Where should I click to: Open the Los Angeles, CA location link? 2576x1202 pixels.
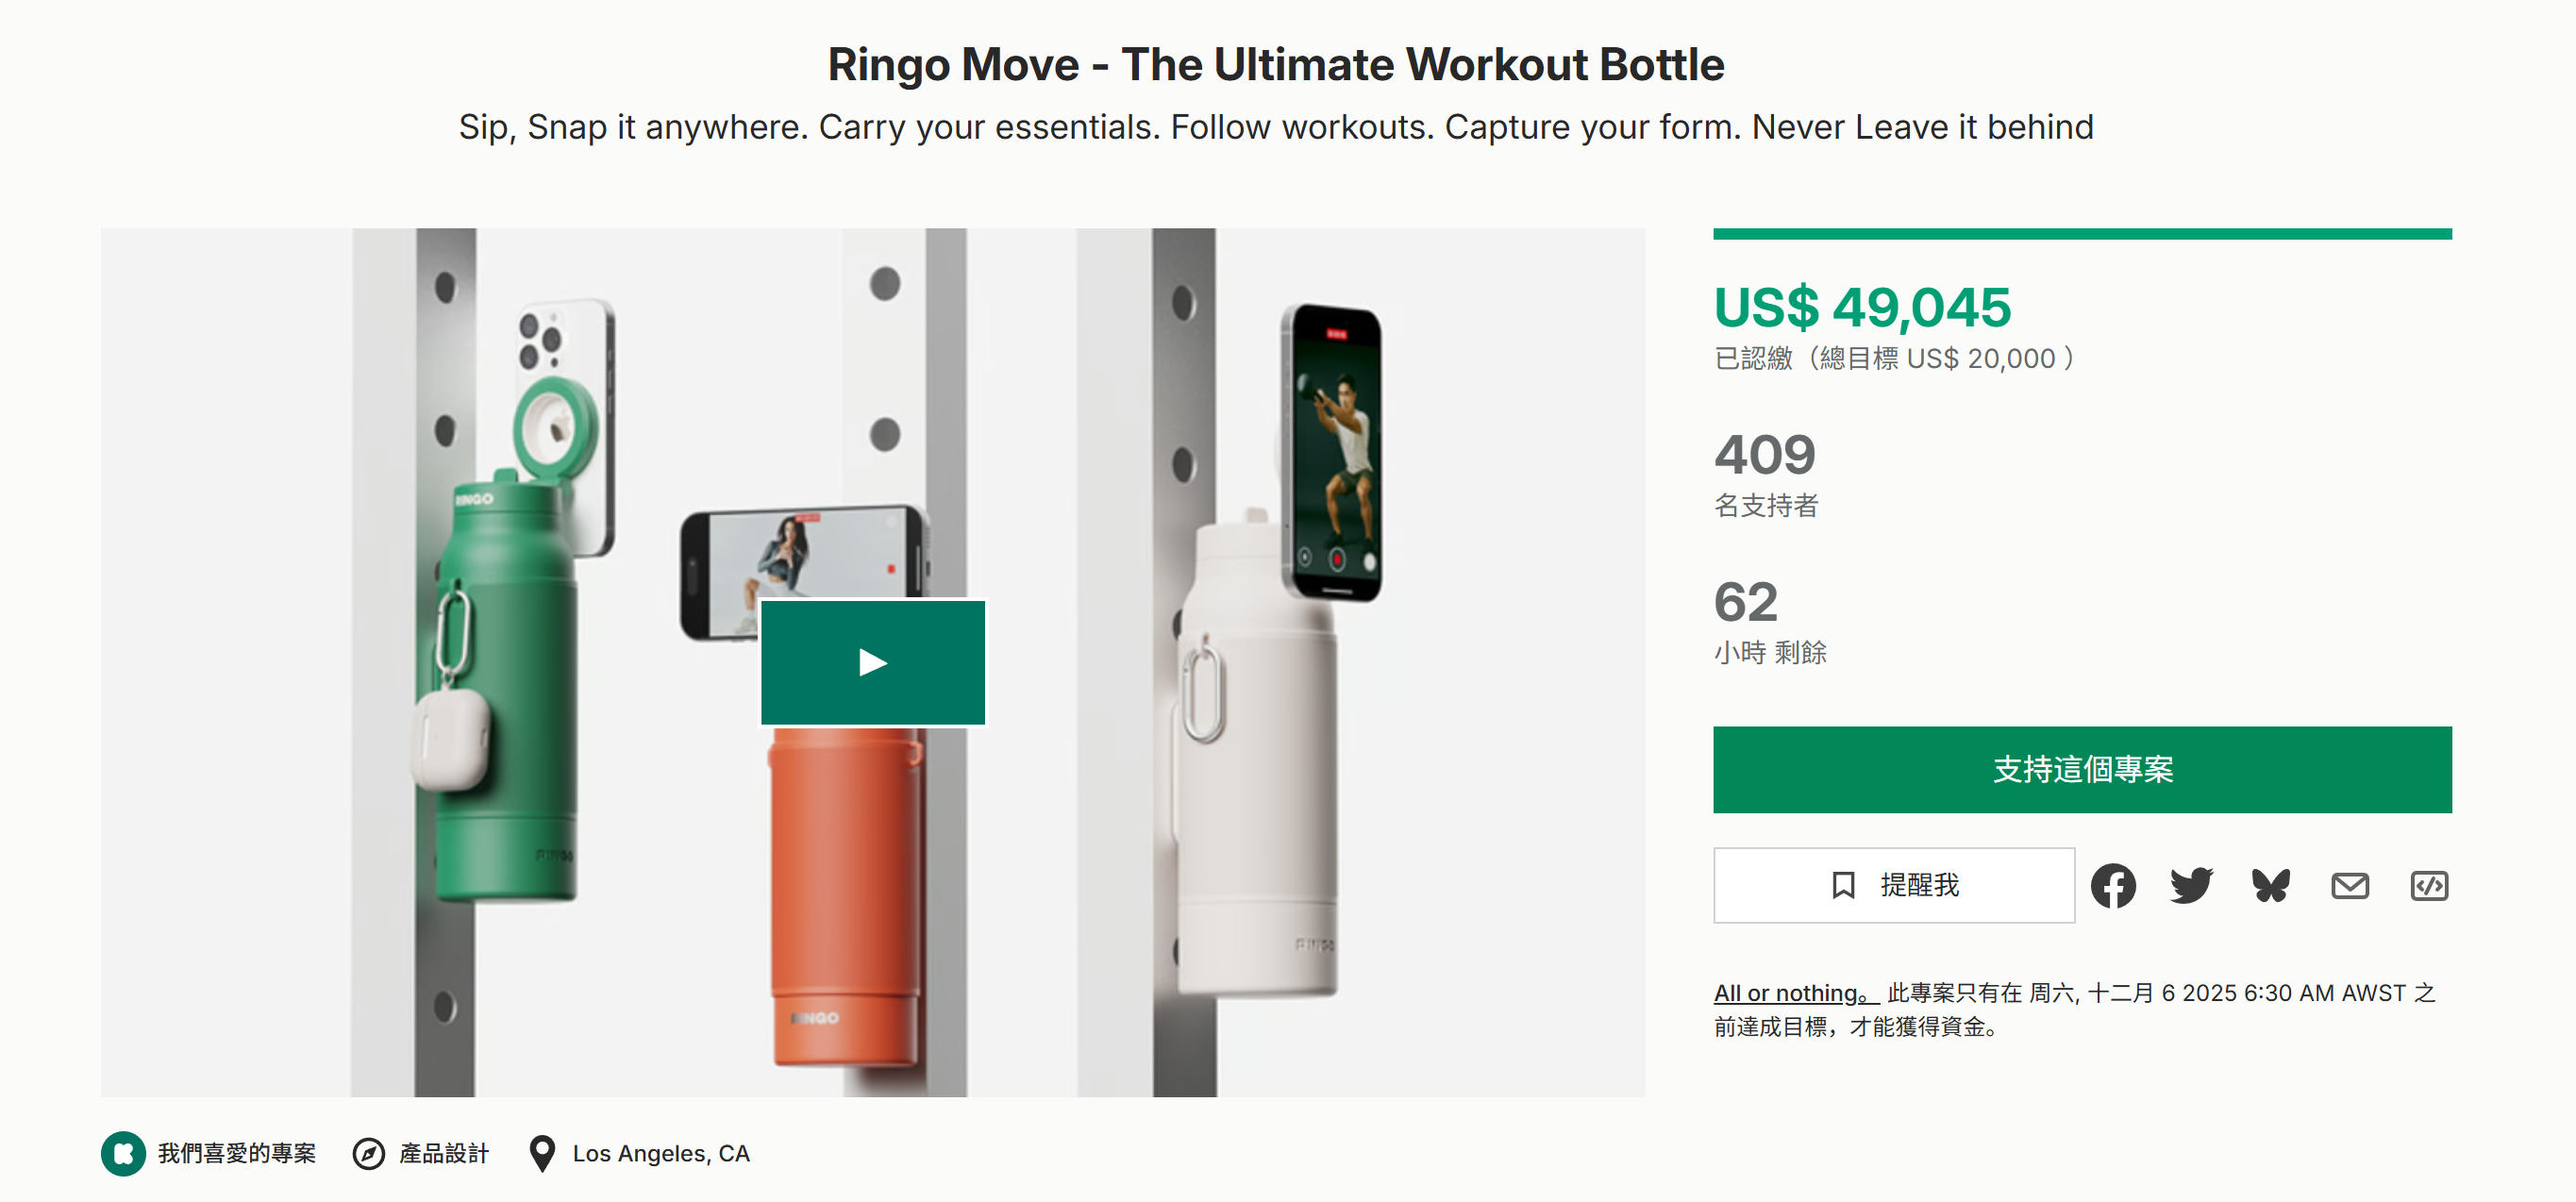tap(660, 1153)
